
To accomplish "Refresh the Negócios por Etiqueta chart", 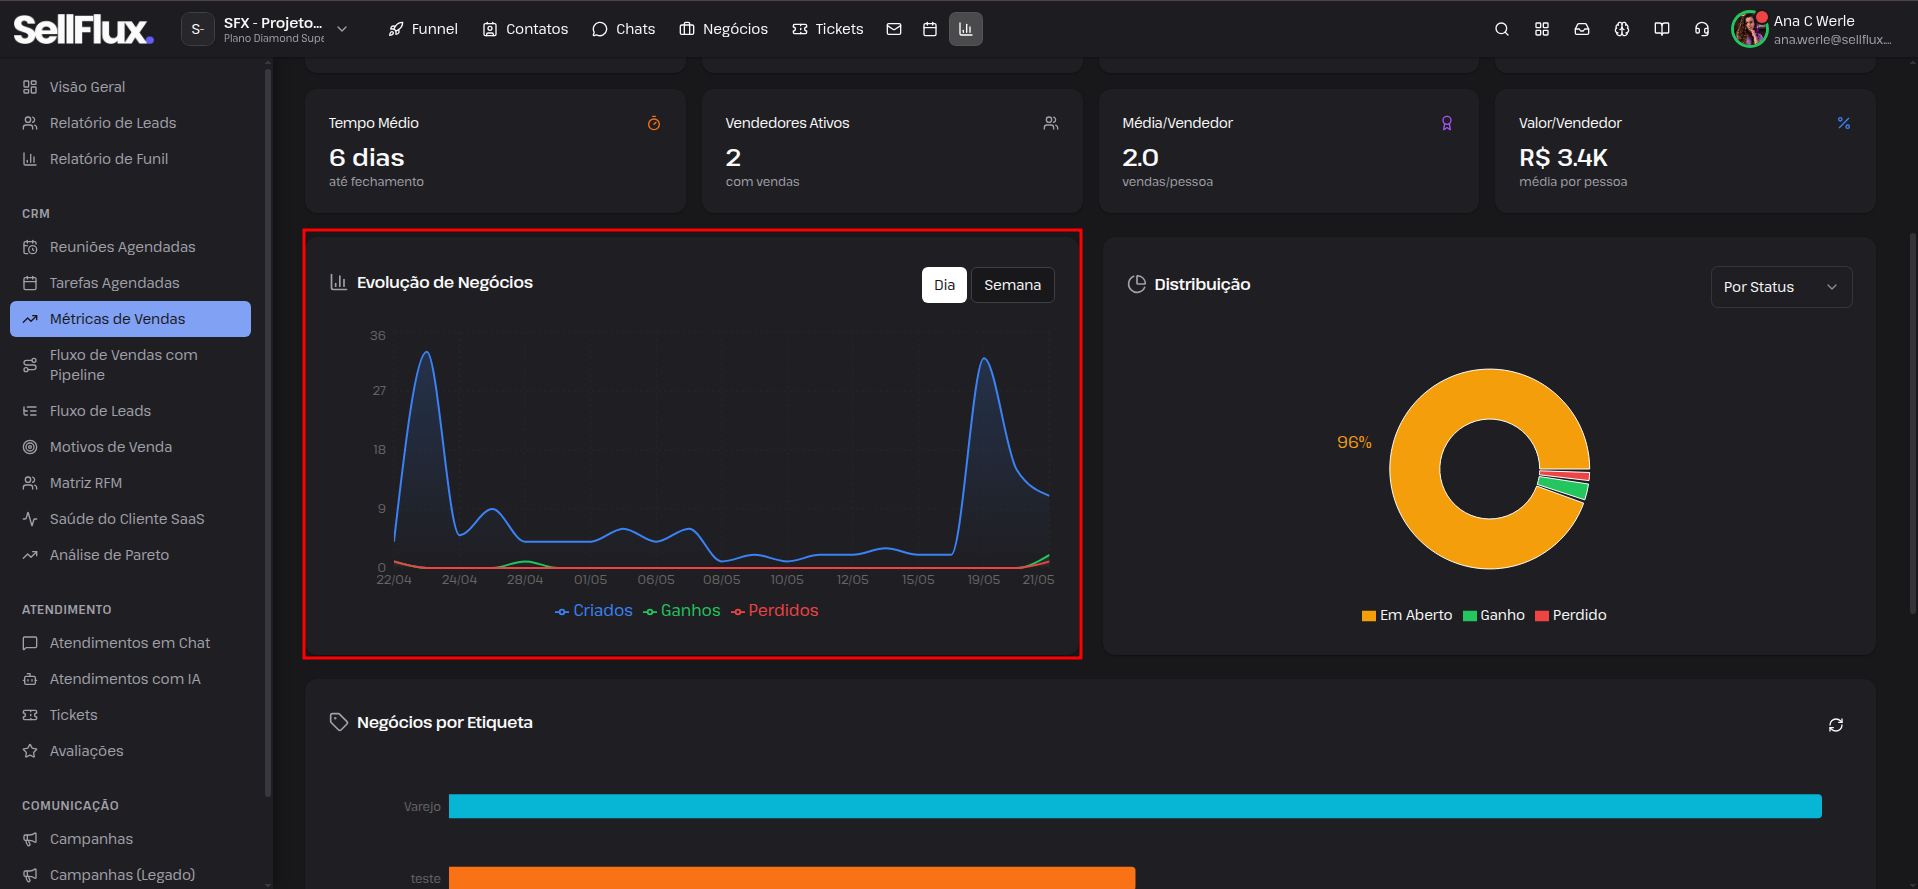I will click(1835, 725).
